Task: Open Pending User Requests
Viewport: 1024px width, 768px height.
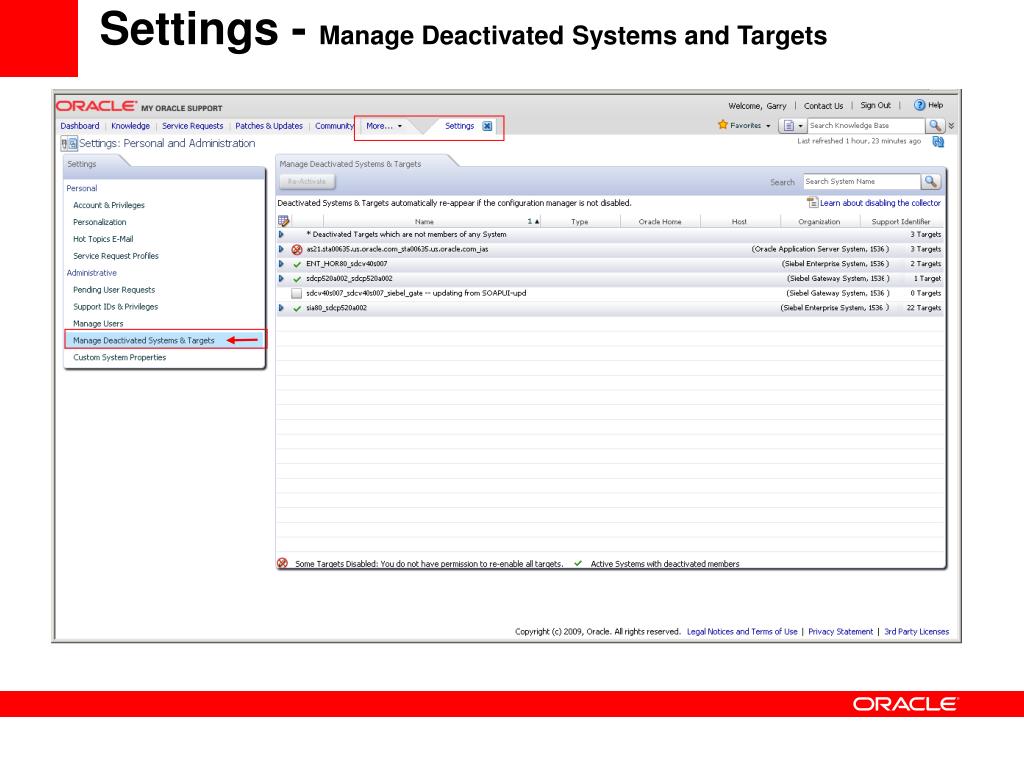Action: tap(114, 290)
